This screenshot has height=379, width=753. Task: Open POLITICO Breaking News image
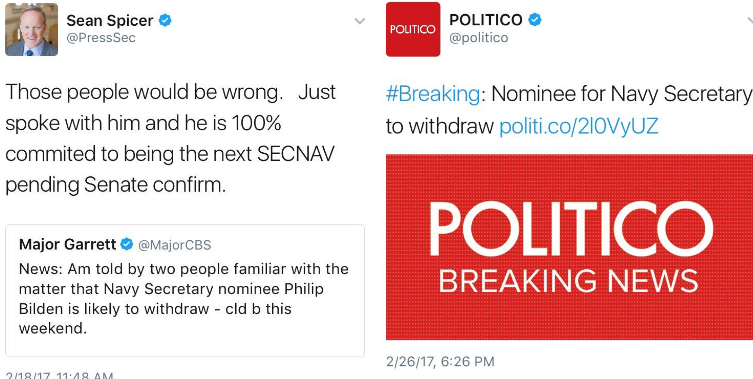point(570,247)
